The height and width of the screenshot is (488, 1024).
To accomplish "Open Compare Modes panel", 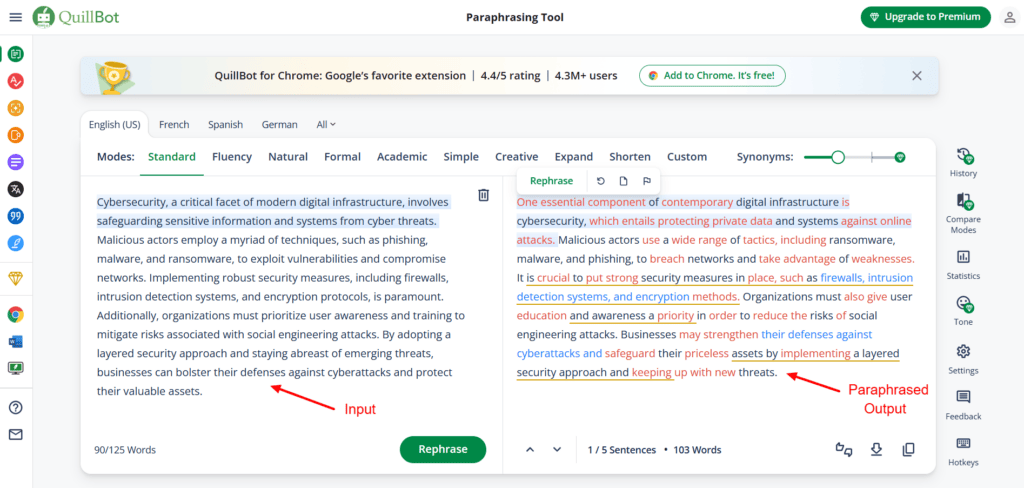I will pyautogui.click(x=963, y=208).
